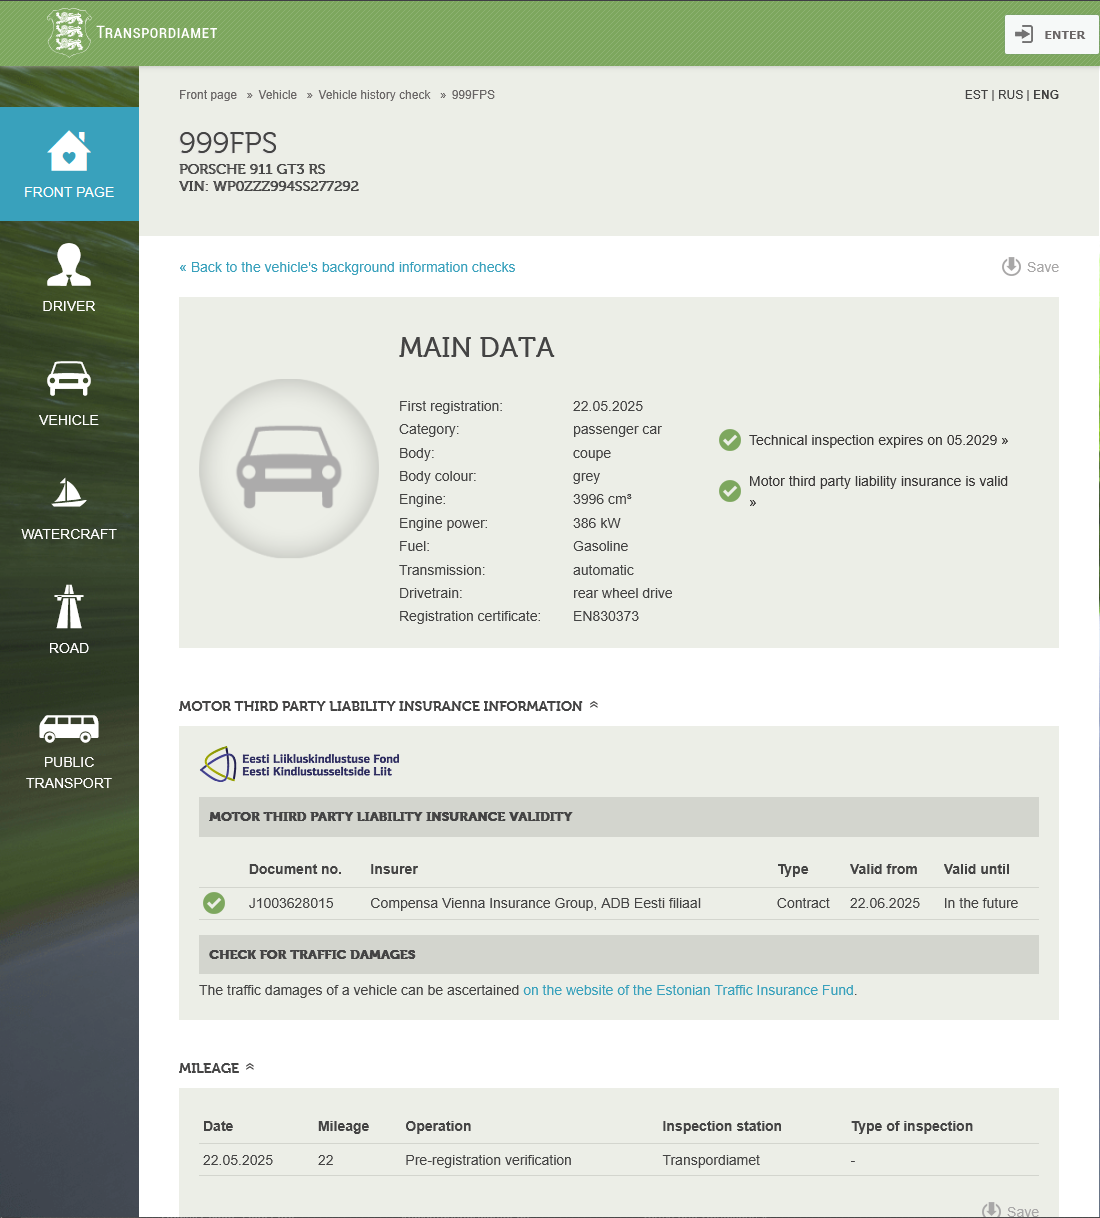Switch language to EST

click(x=976, y=95)
